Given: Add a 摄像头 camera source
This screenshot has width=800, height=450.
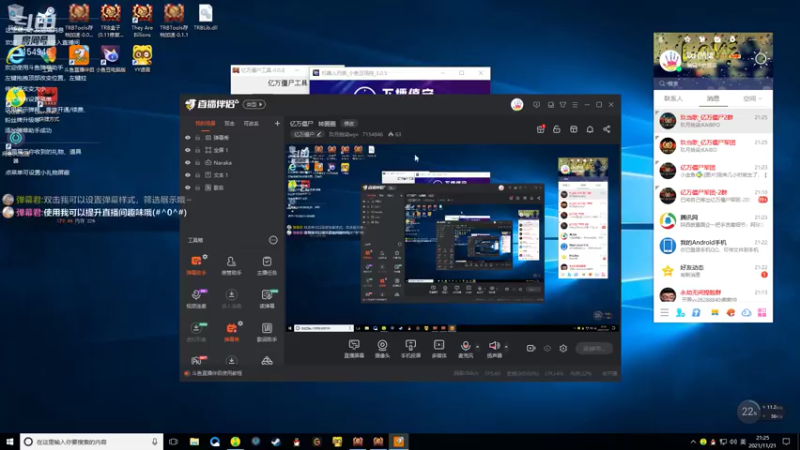Looking at the screenshot, I should (382, 349).
